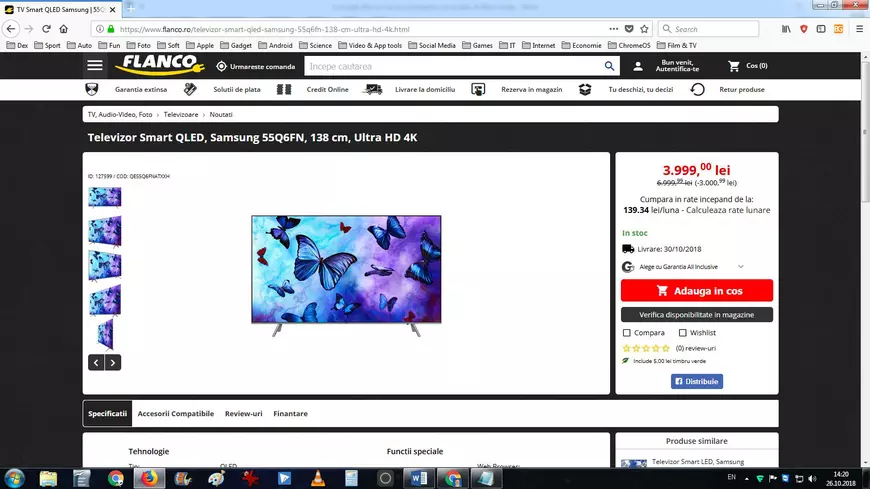
Task: Click the Rezerva in magazin icon
Action: tap(478, 89)
